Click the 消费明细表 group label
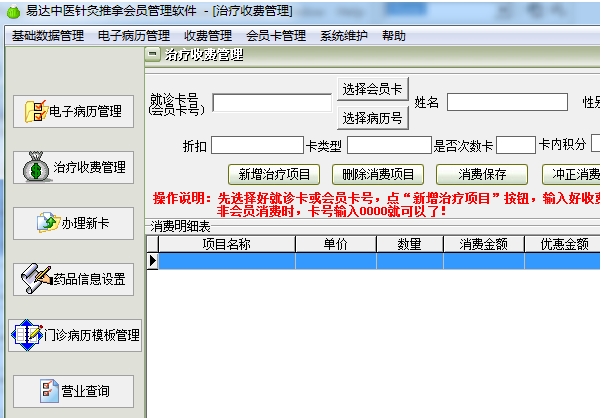604x418 pixels. click(x=180, y=227)
